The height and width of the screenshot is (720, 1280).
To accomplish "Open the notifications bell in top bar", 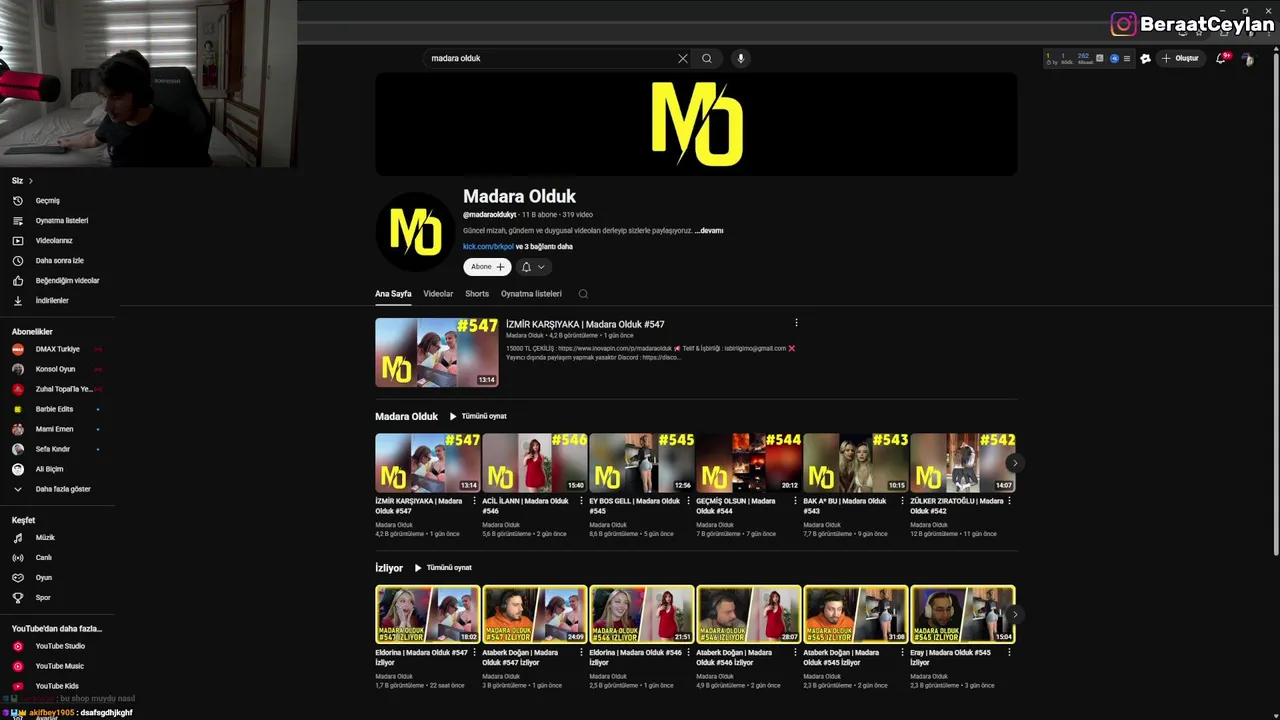I will (x=1221, y=59).
